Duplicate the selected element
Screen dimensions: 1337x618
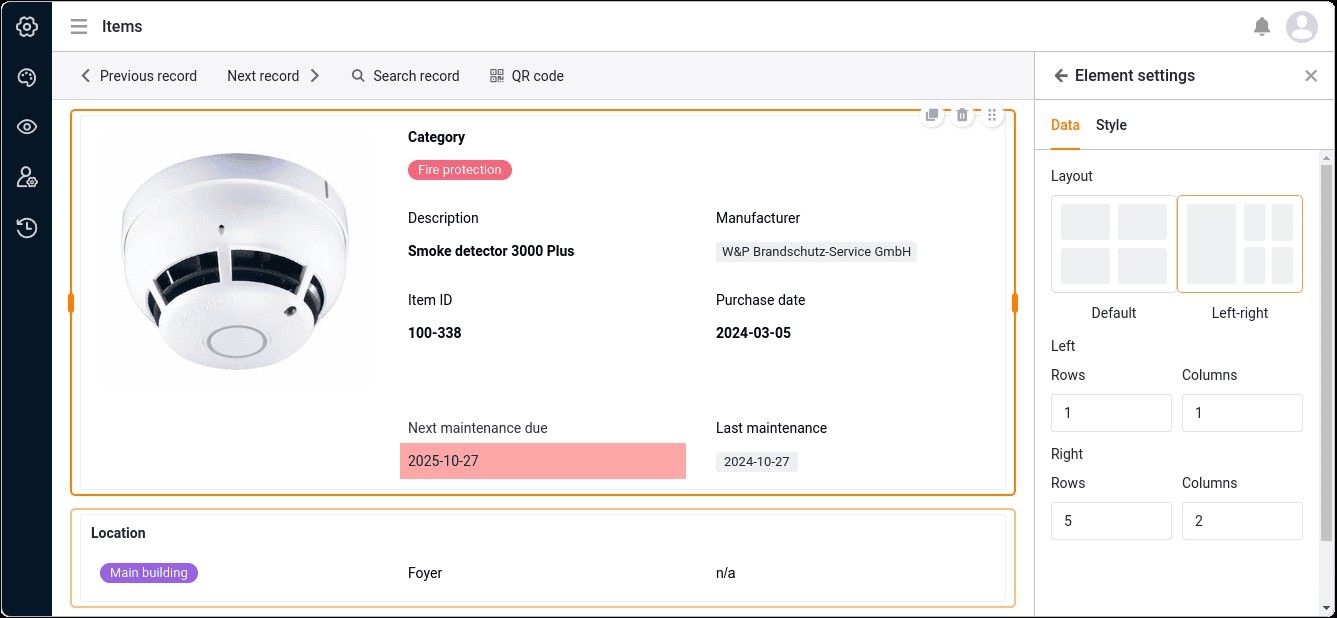pos(932,115)
